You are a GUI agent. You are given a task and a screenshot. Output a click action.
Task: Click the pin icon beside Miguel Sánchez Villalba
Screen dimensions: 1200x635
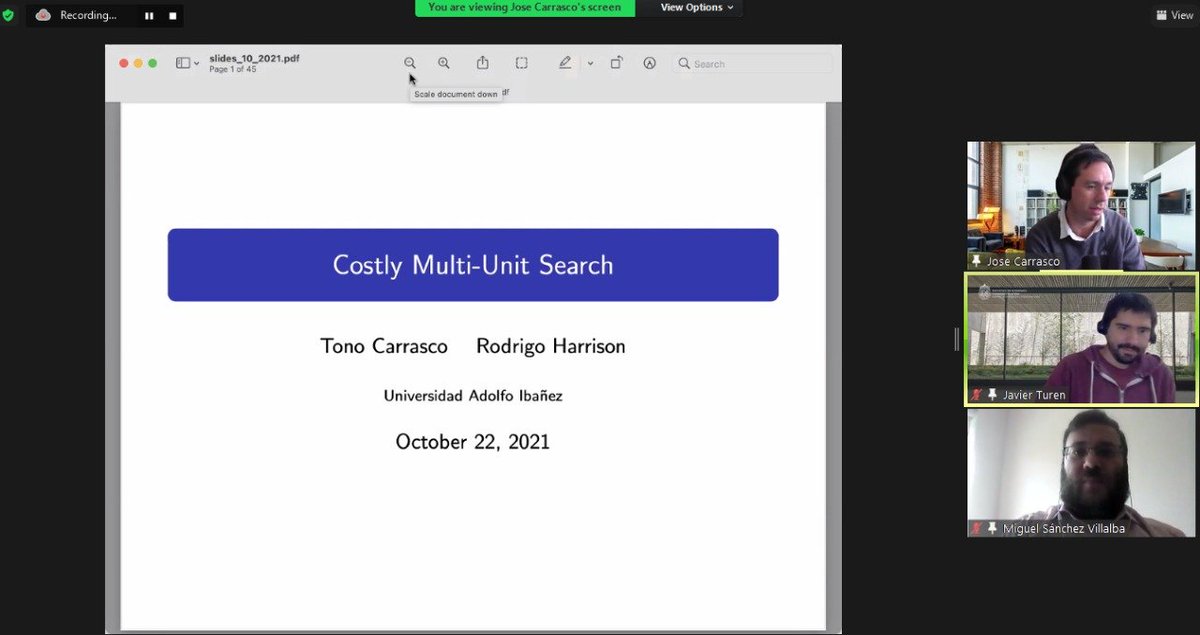tap(992, 528)
